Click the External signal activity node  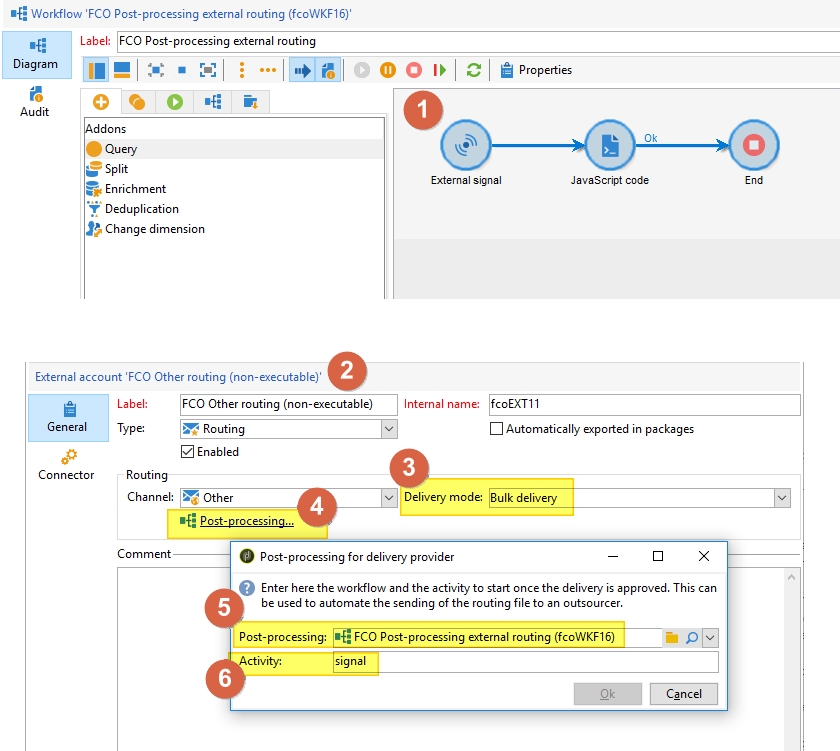465,146
